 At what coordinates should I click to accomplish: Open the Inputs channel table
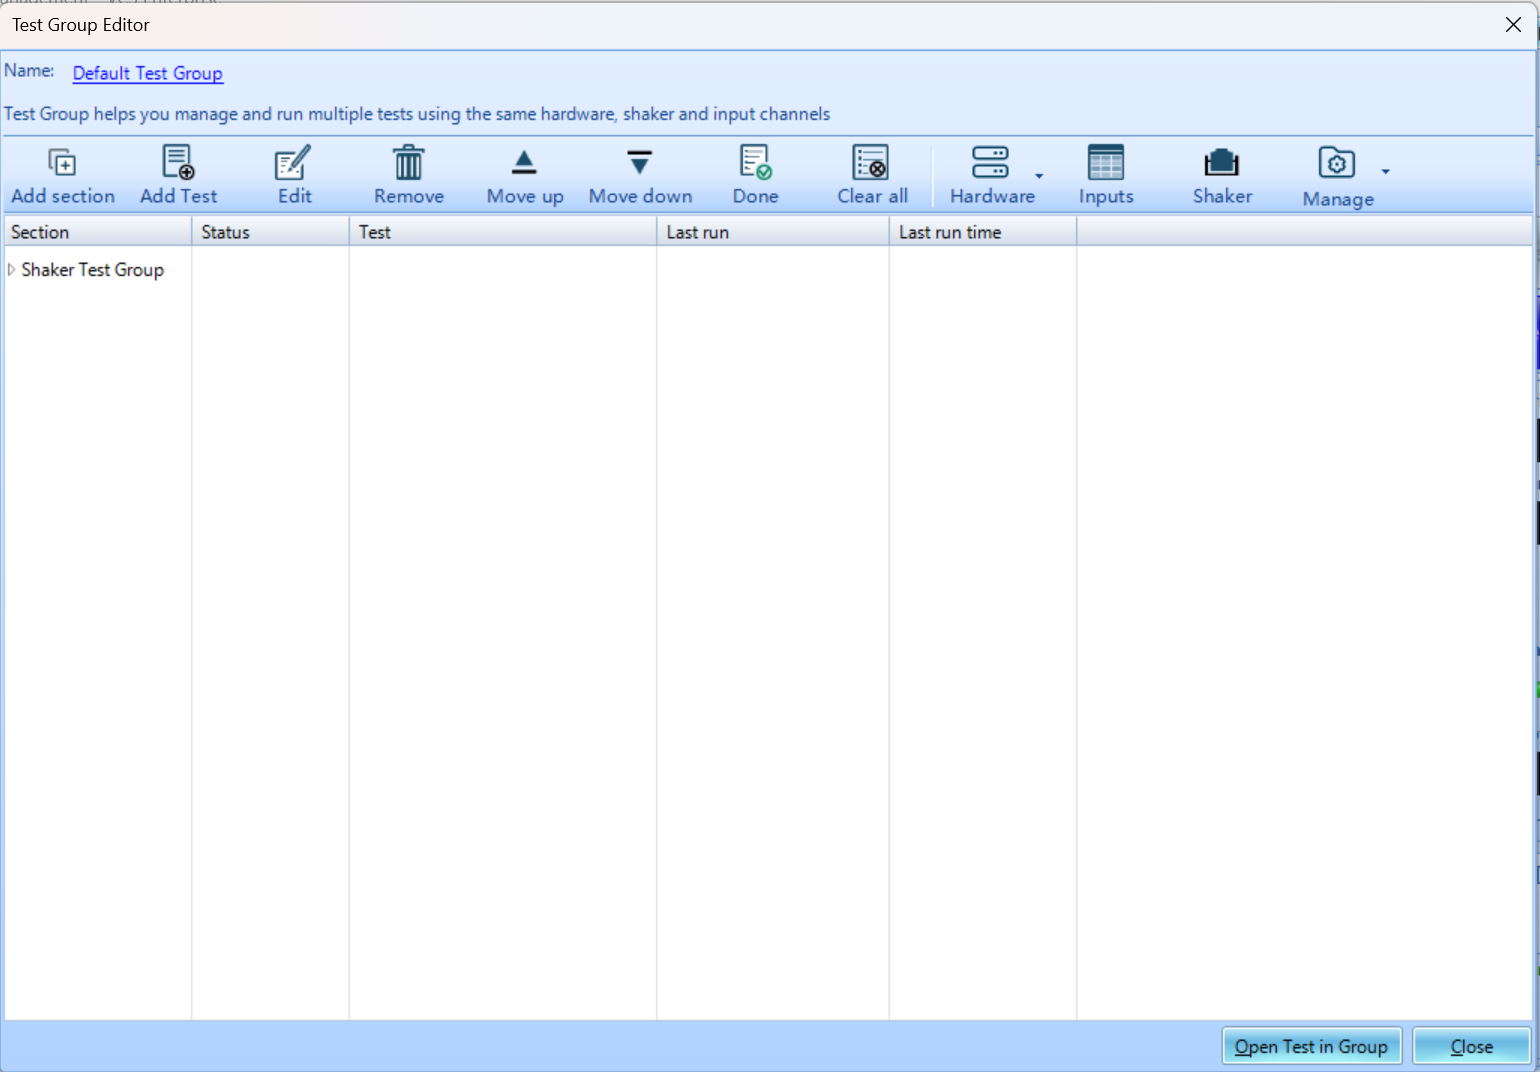[x=1105, y=163]
